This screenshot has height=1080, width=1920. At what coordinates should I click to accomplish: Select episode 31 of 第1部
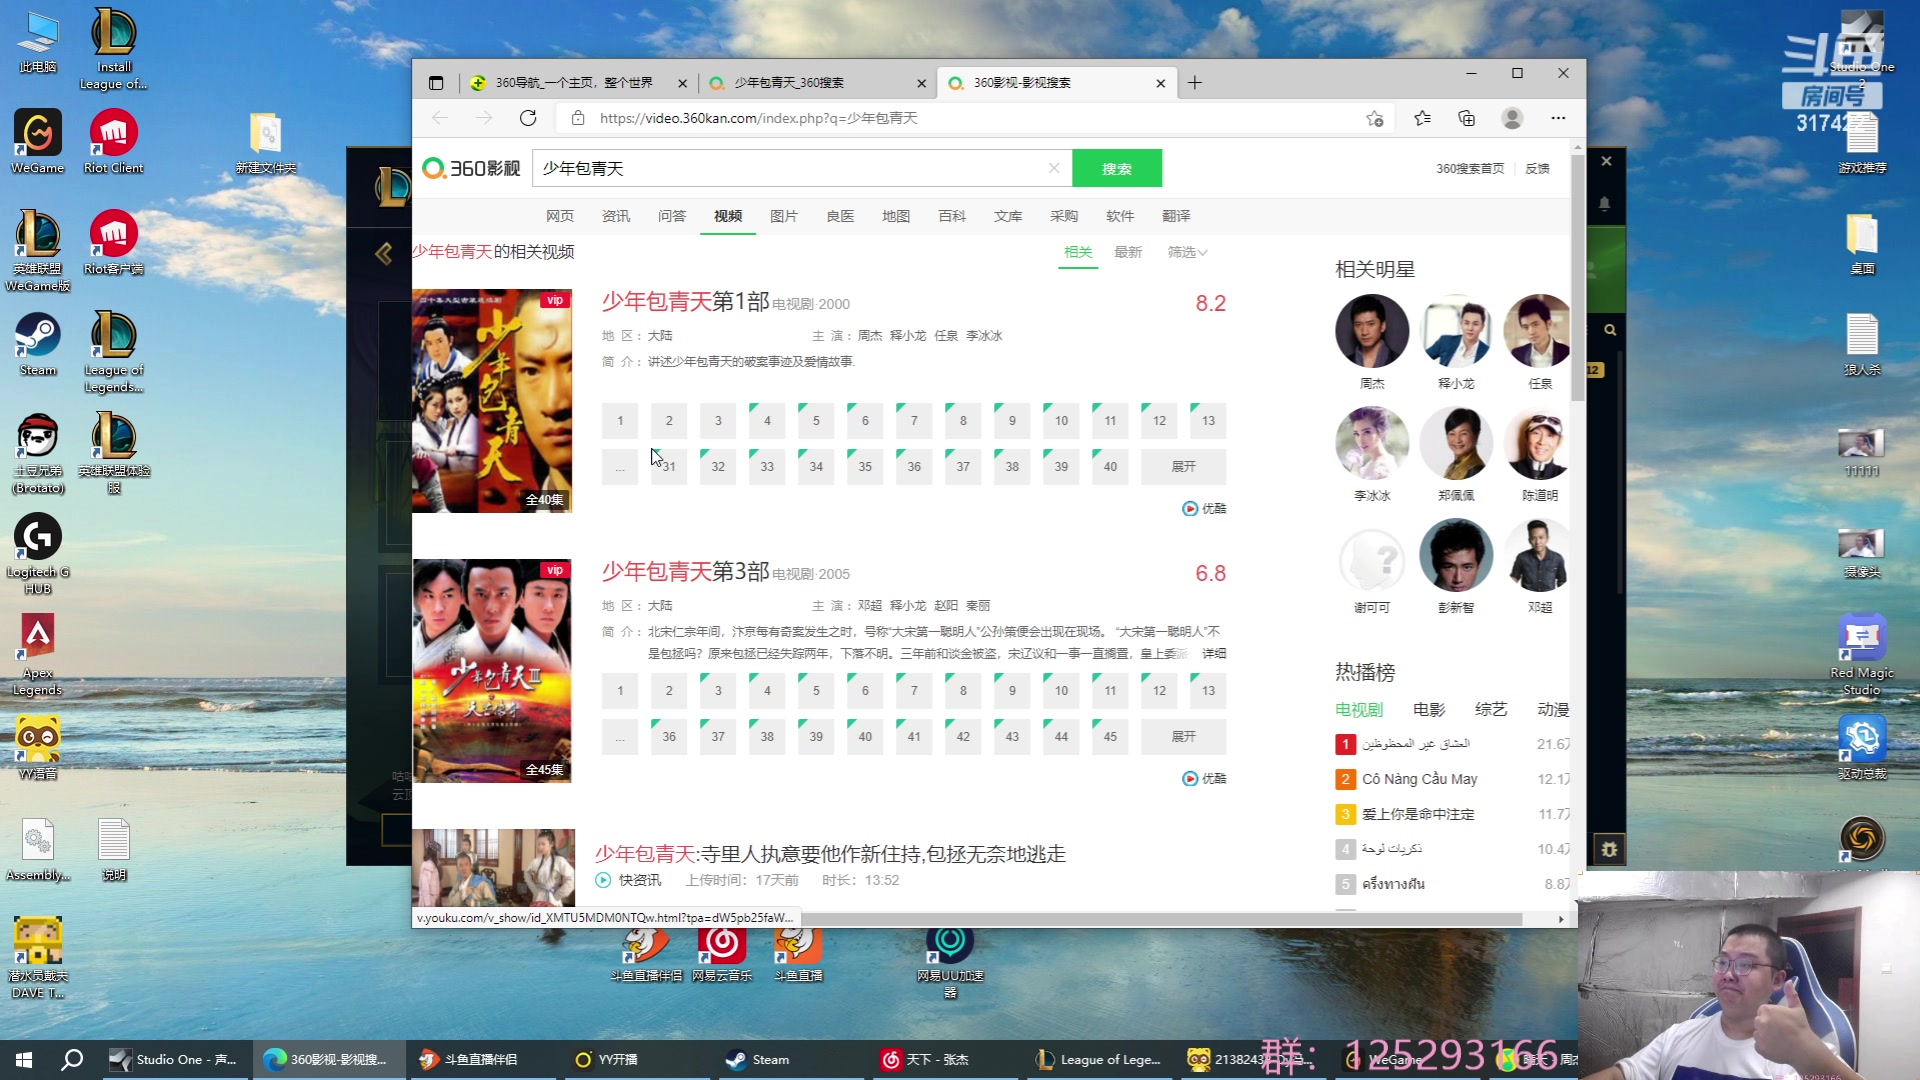tap(668, 466)
